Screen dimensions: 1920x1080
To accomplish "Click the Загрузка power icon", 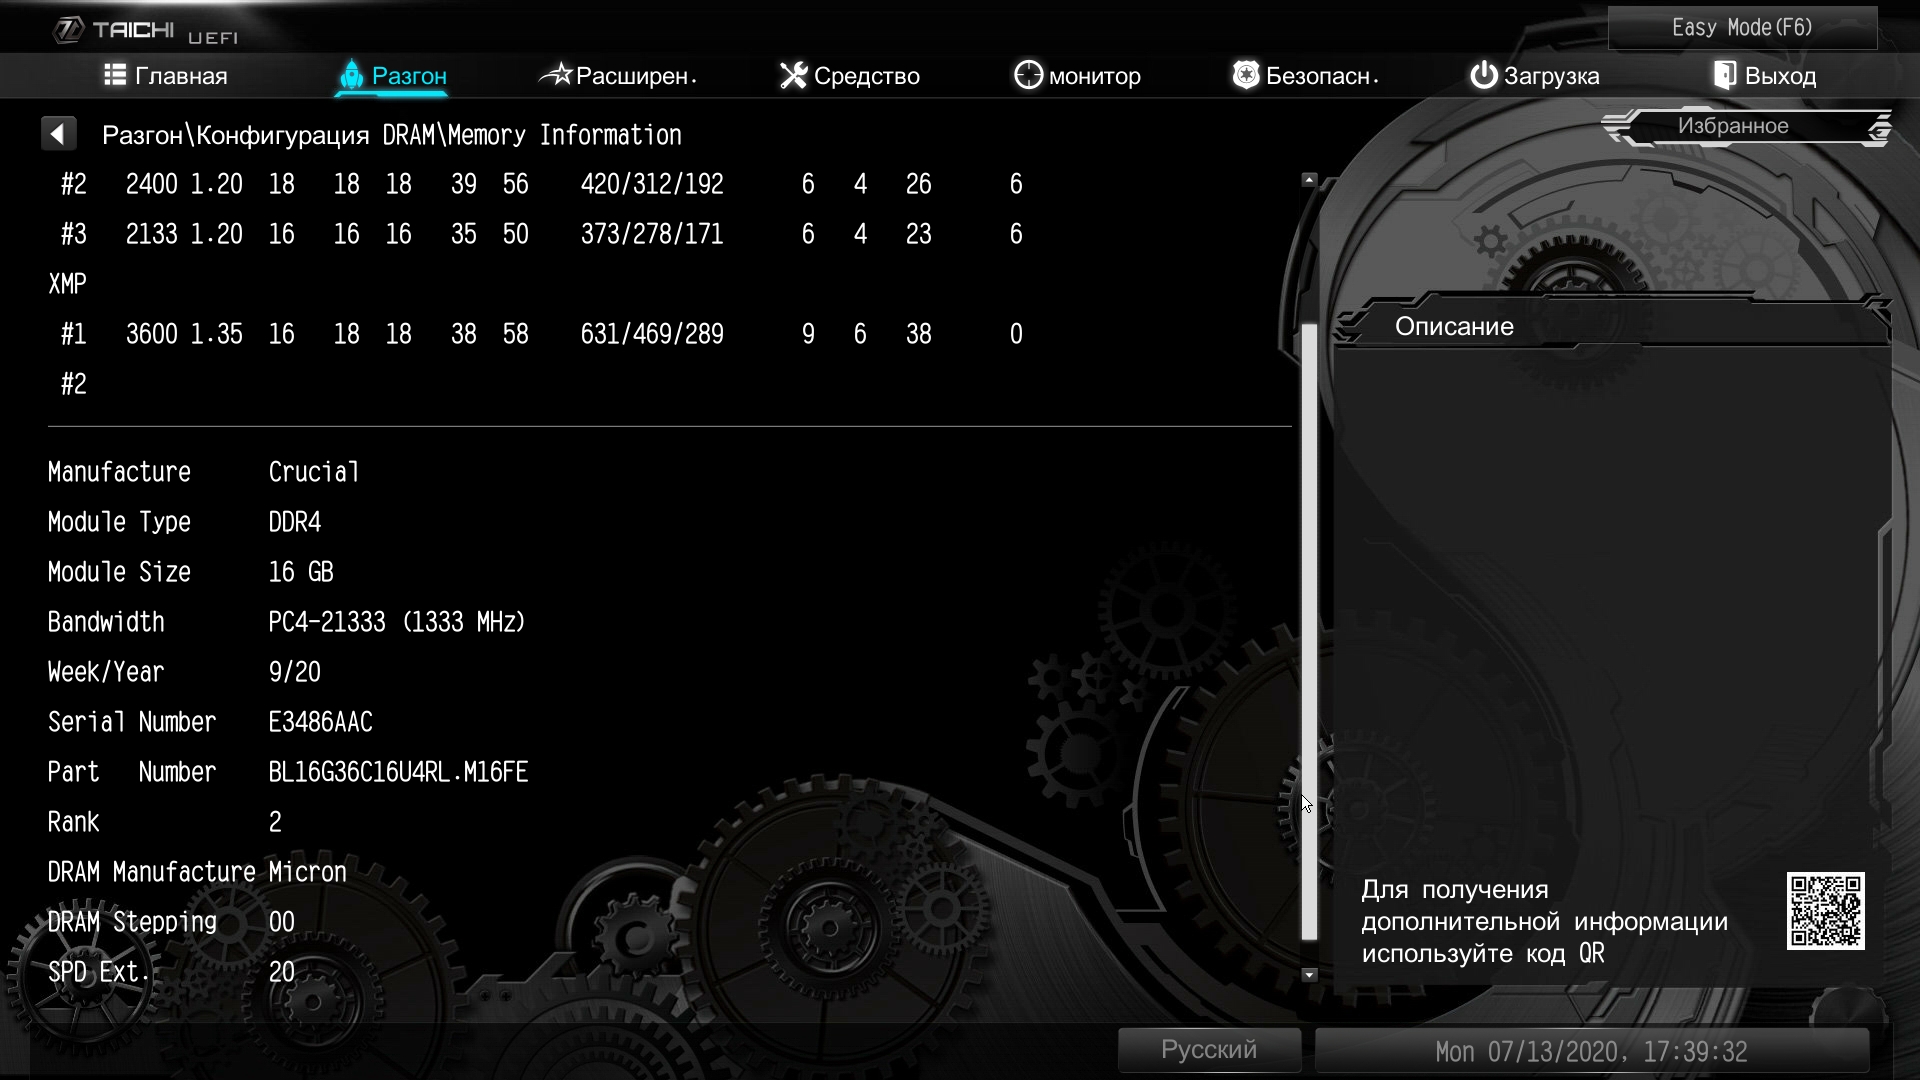I will [x=1483, y=75].
